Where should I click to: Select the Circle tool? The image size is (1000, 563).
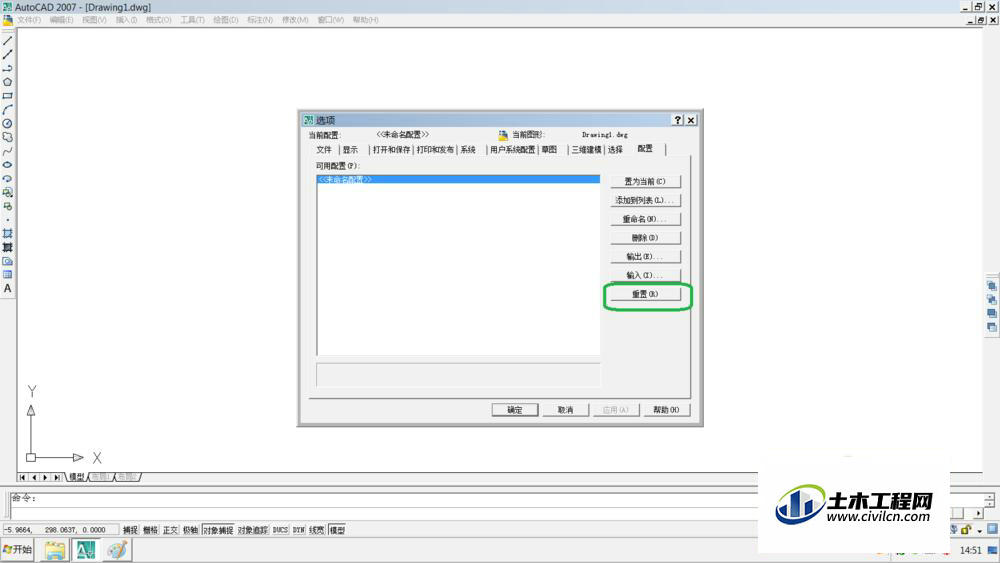pos(8,124)
